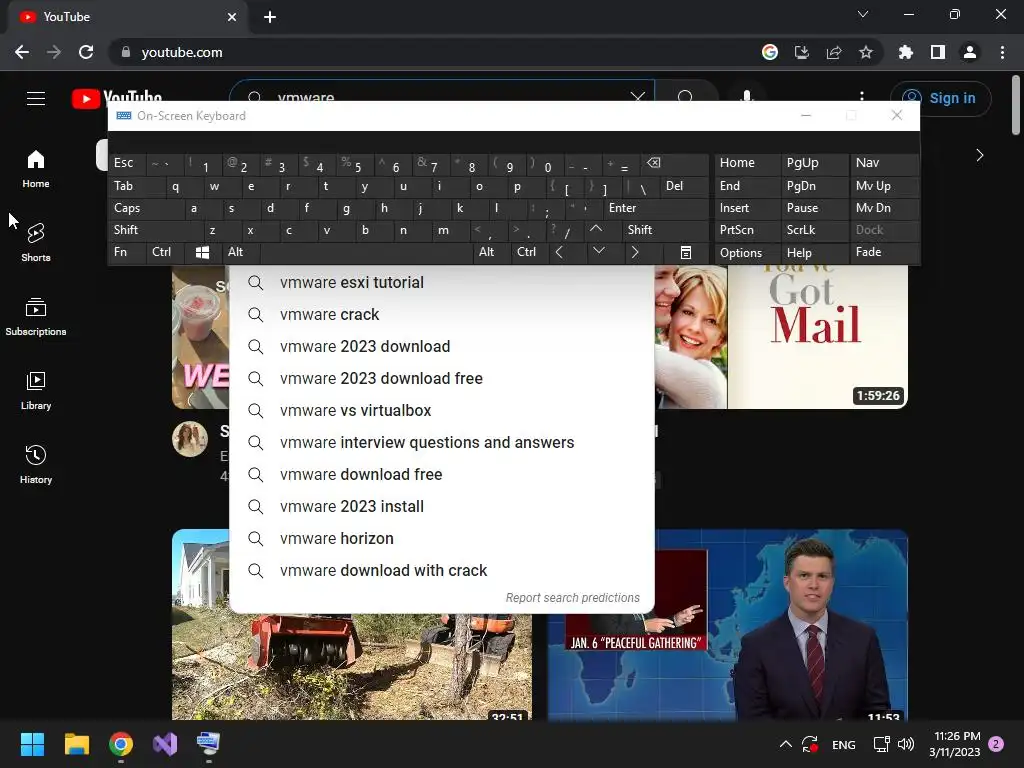Click Esc key on On-Screen Keyboard
This screenshot has width=1024, height=768.
click(127, 163)
